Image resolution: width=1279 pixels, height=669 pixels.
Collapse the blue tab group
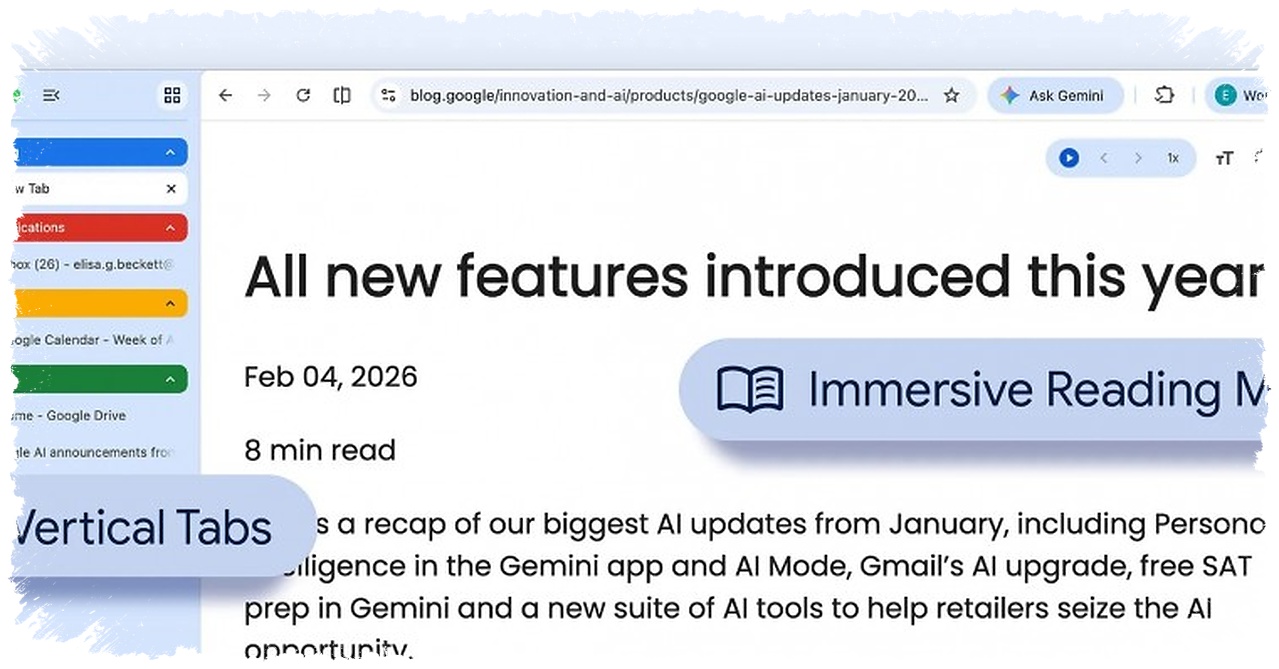[170, 152]
